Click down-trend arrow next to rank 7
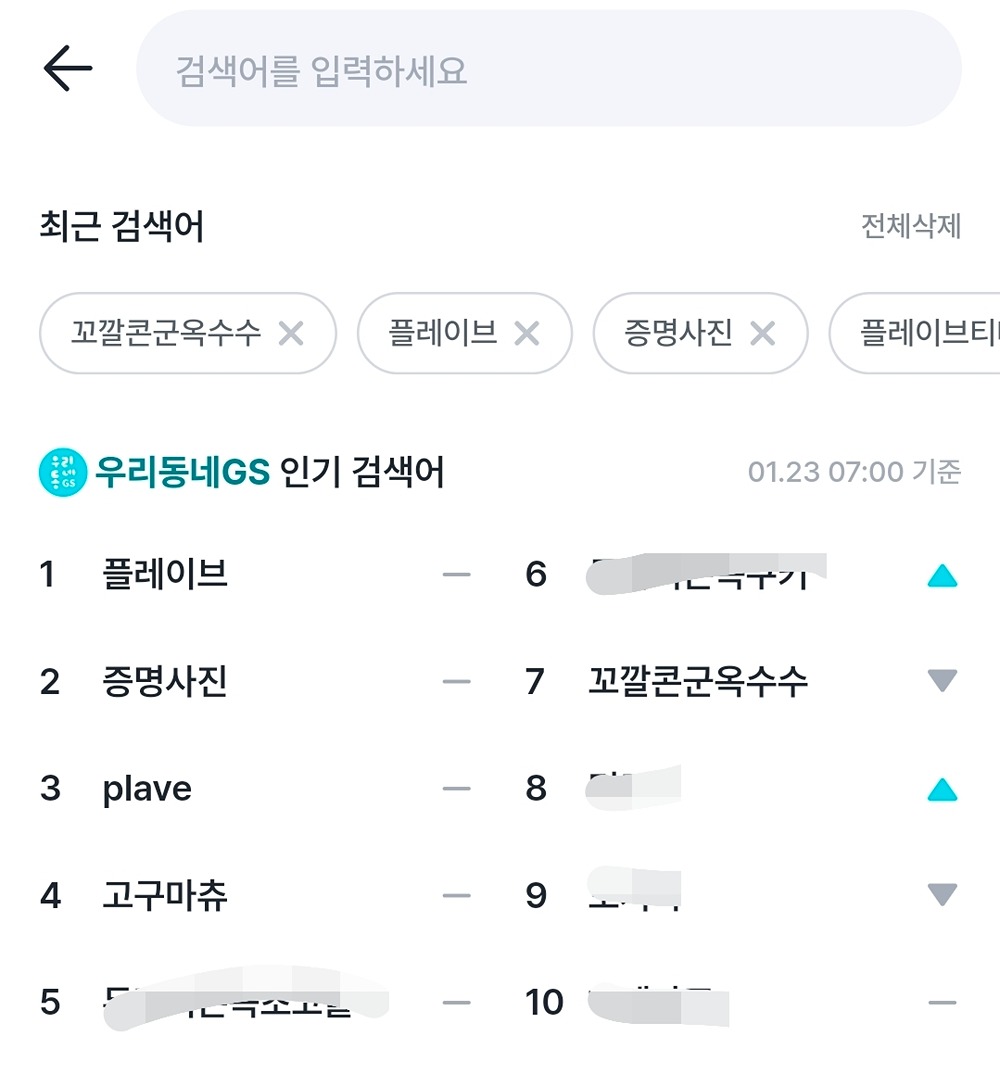 942,682
